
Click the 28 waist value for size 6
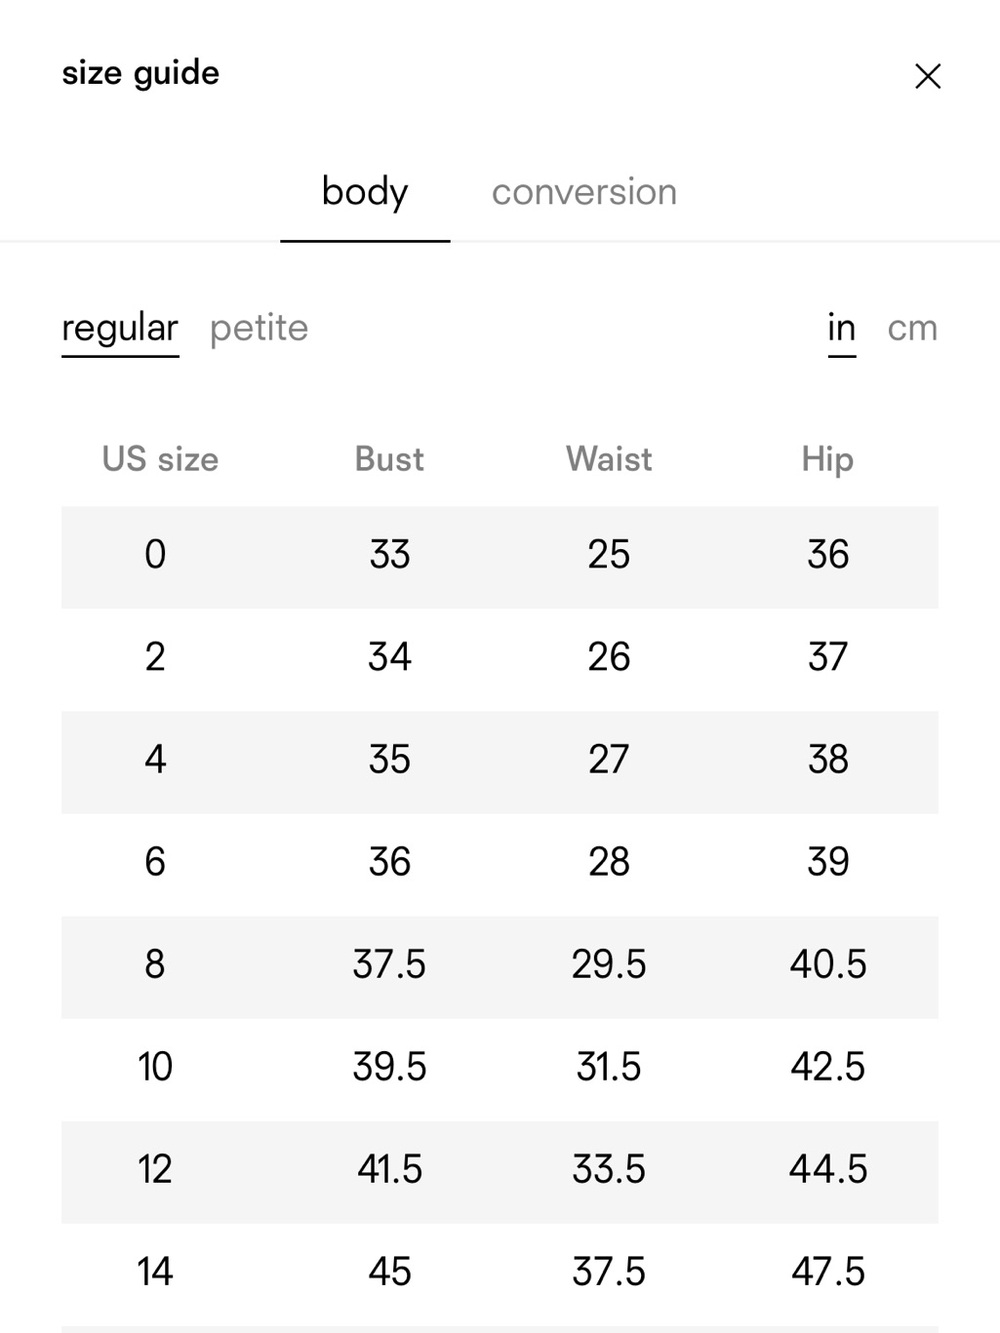click(609, 862)
